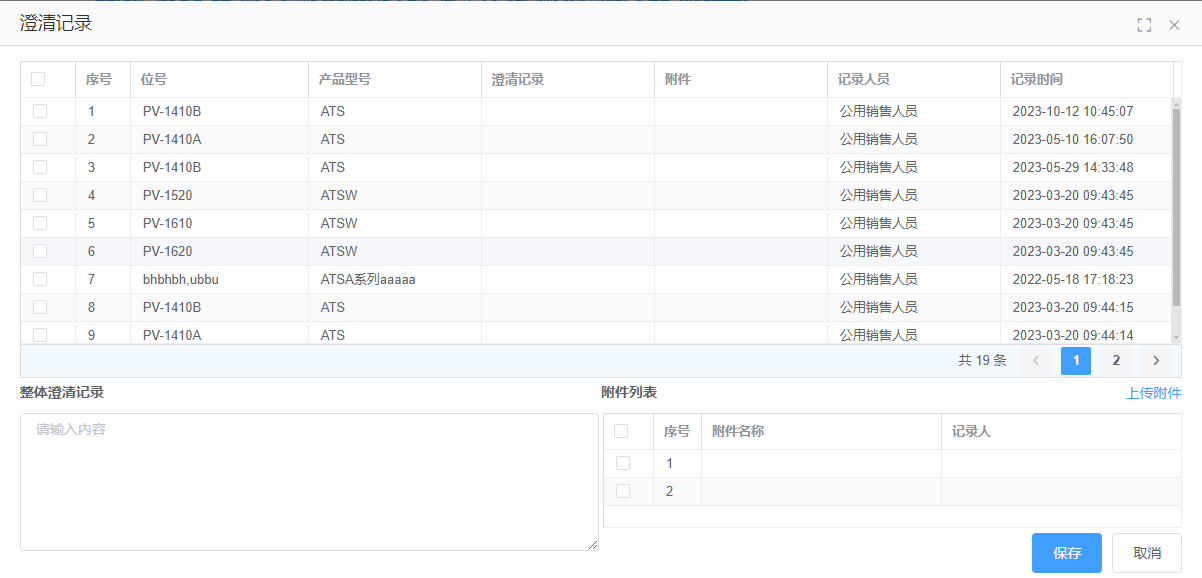1202x578 pixels.
Task: Click the 保存 button
Action: [1066, 553]
